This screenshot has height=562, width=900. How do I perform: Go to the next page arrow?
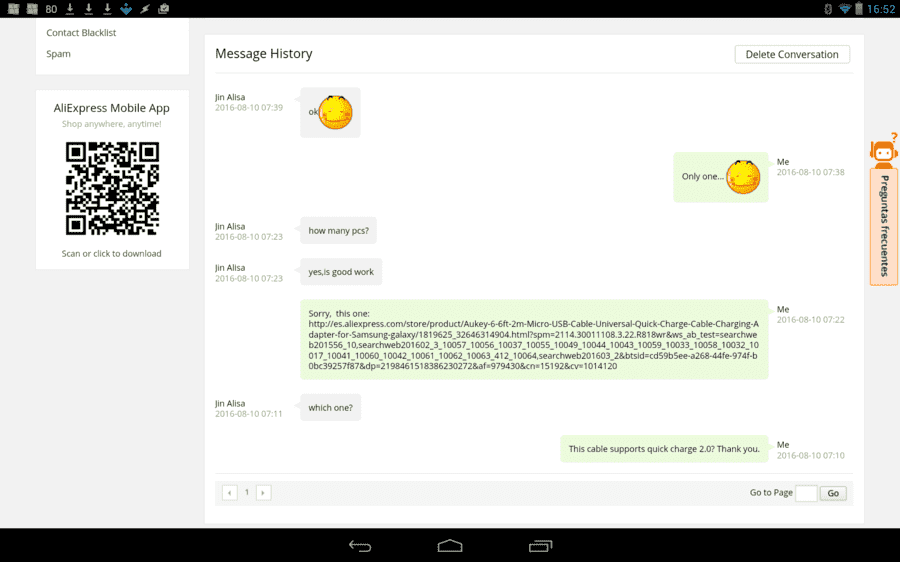click(263, 493)
